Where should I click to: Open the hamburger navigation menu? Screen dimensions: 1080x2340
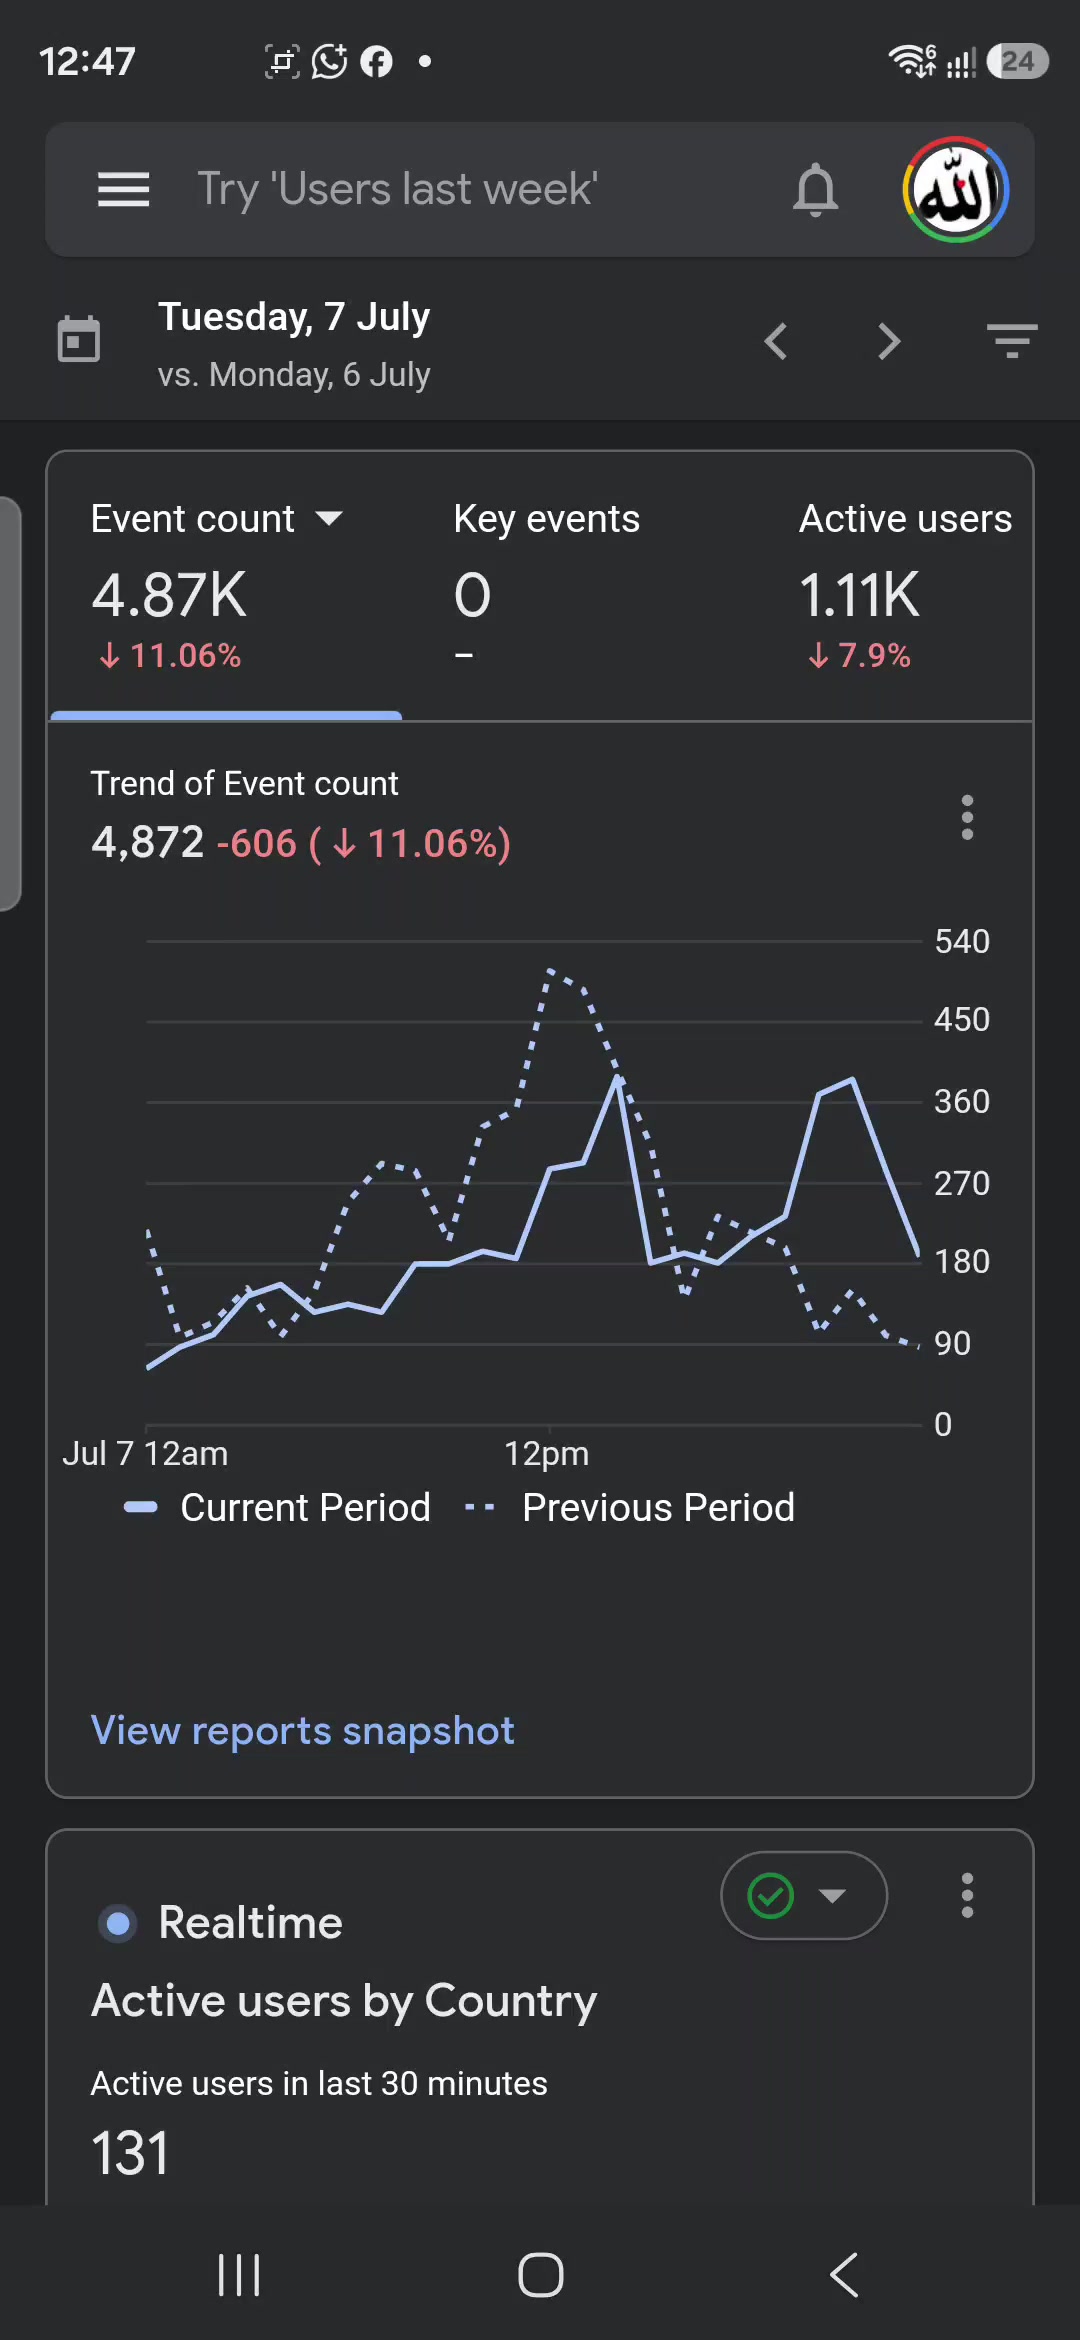click(x=123, y=189)
